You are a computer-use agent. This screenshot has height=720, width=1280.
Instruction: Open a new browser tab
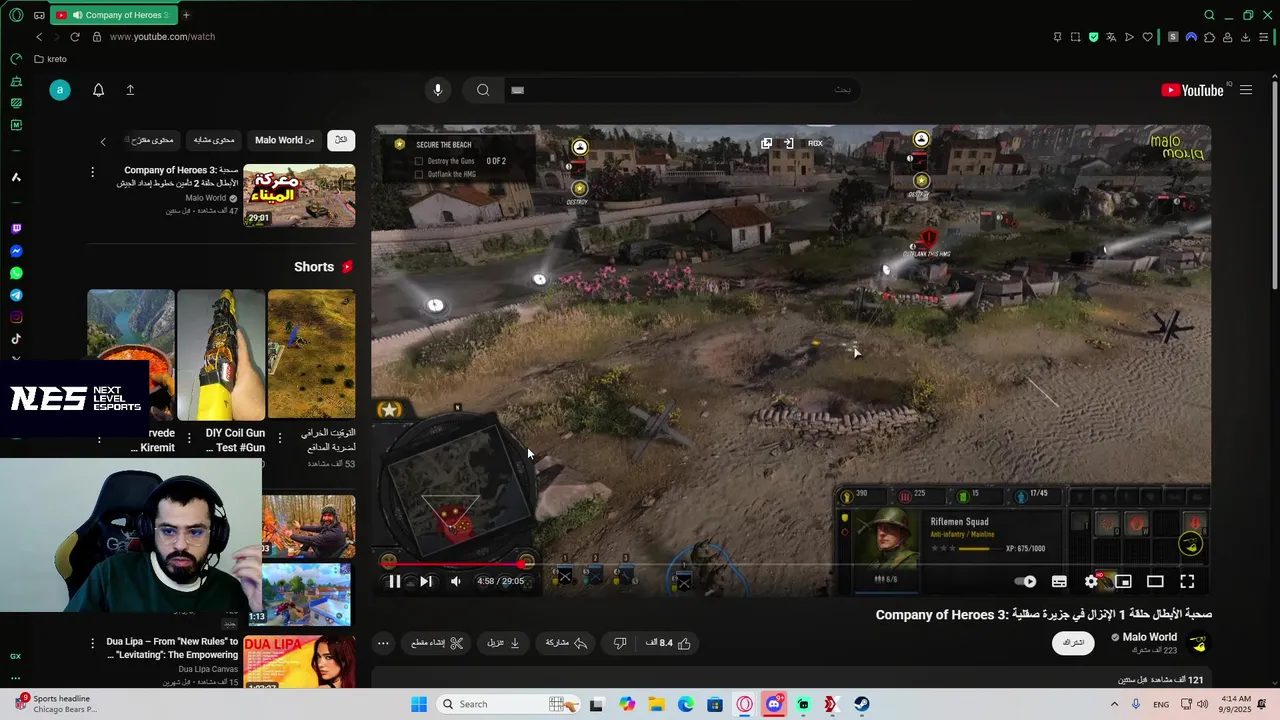pyautogui.click(x=186, y=15)
